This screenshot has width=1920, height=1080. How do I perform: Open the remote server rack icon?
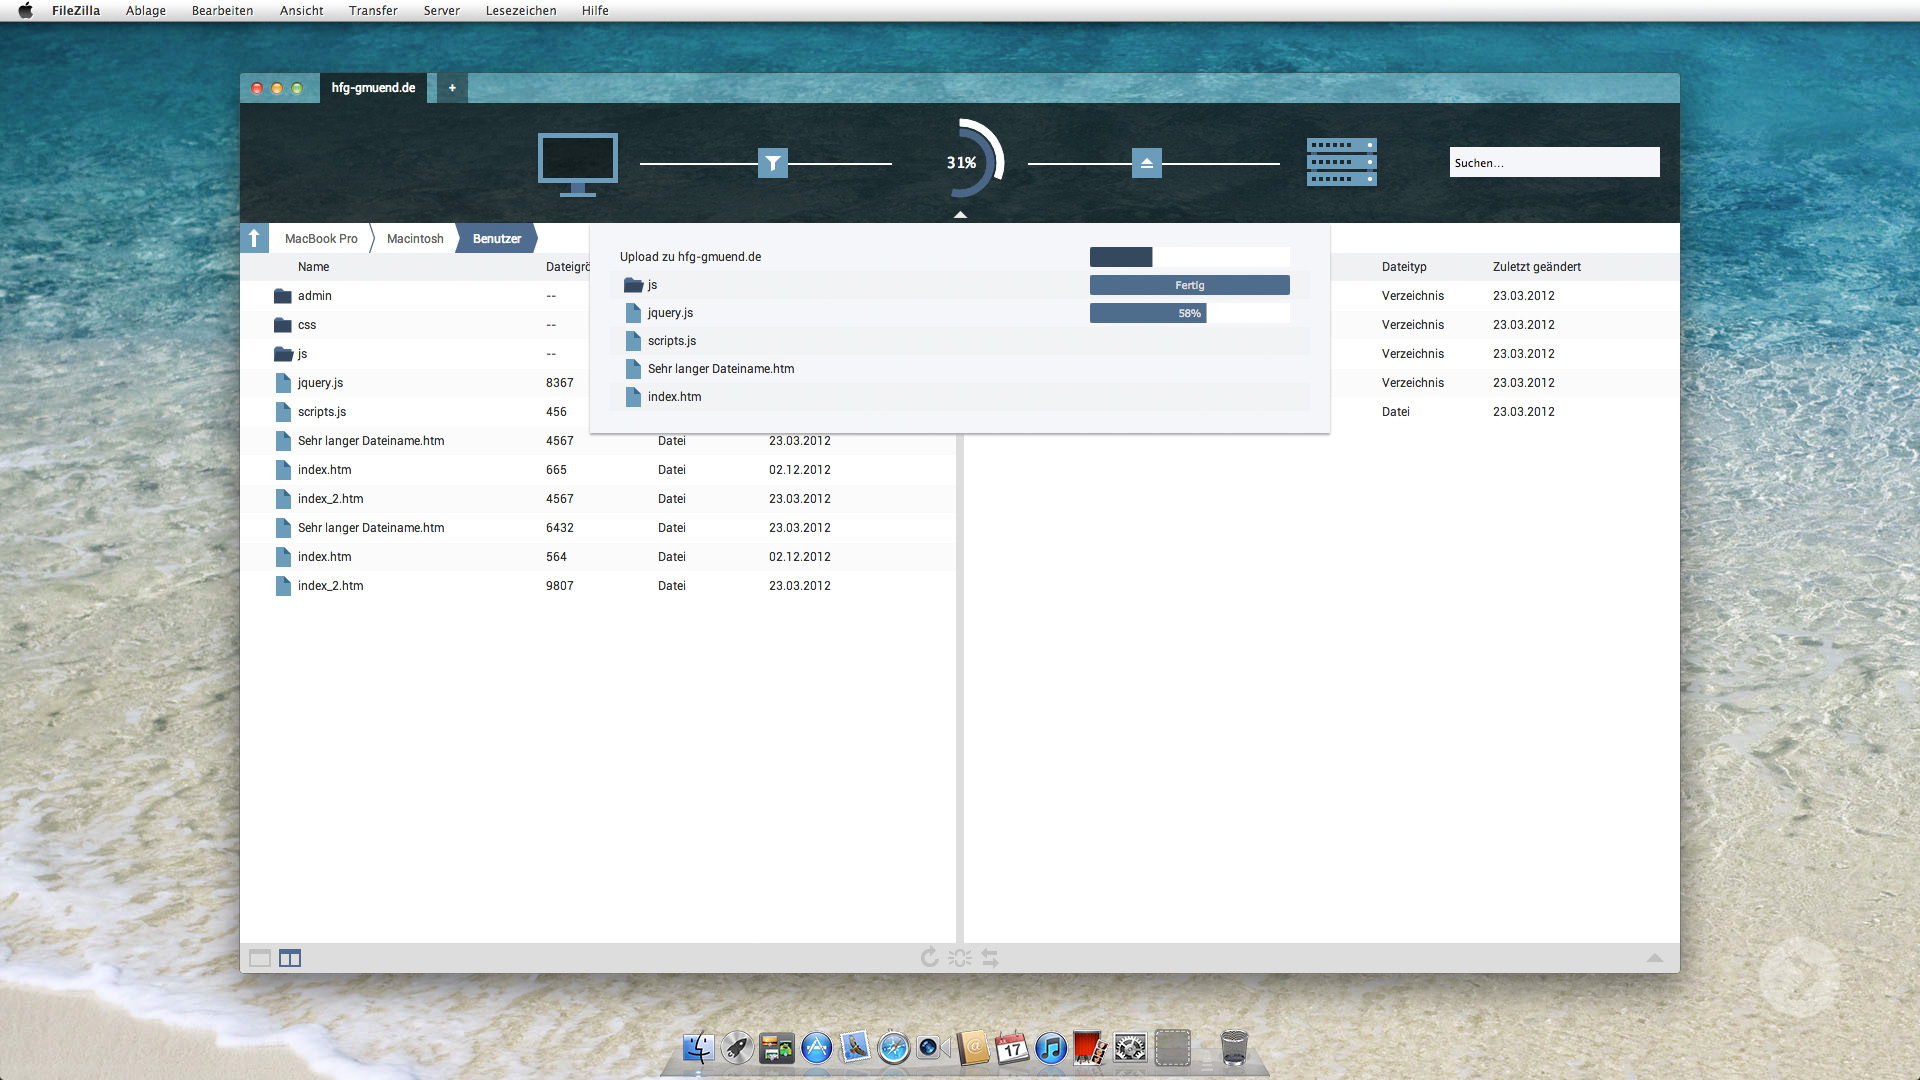coord(1341,161)
